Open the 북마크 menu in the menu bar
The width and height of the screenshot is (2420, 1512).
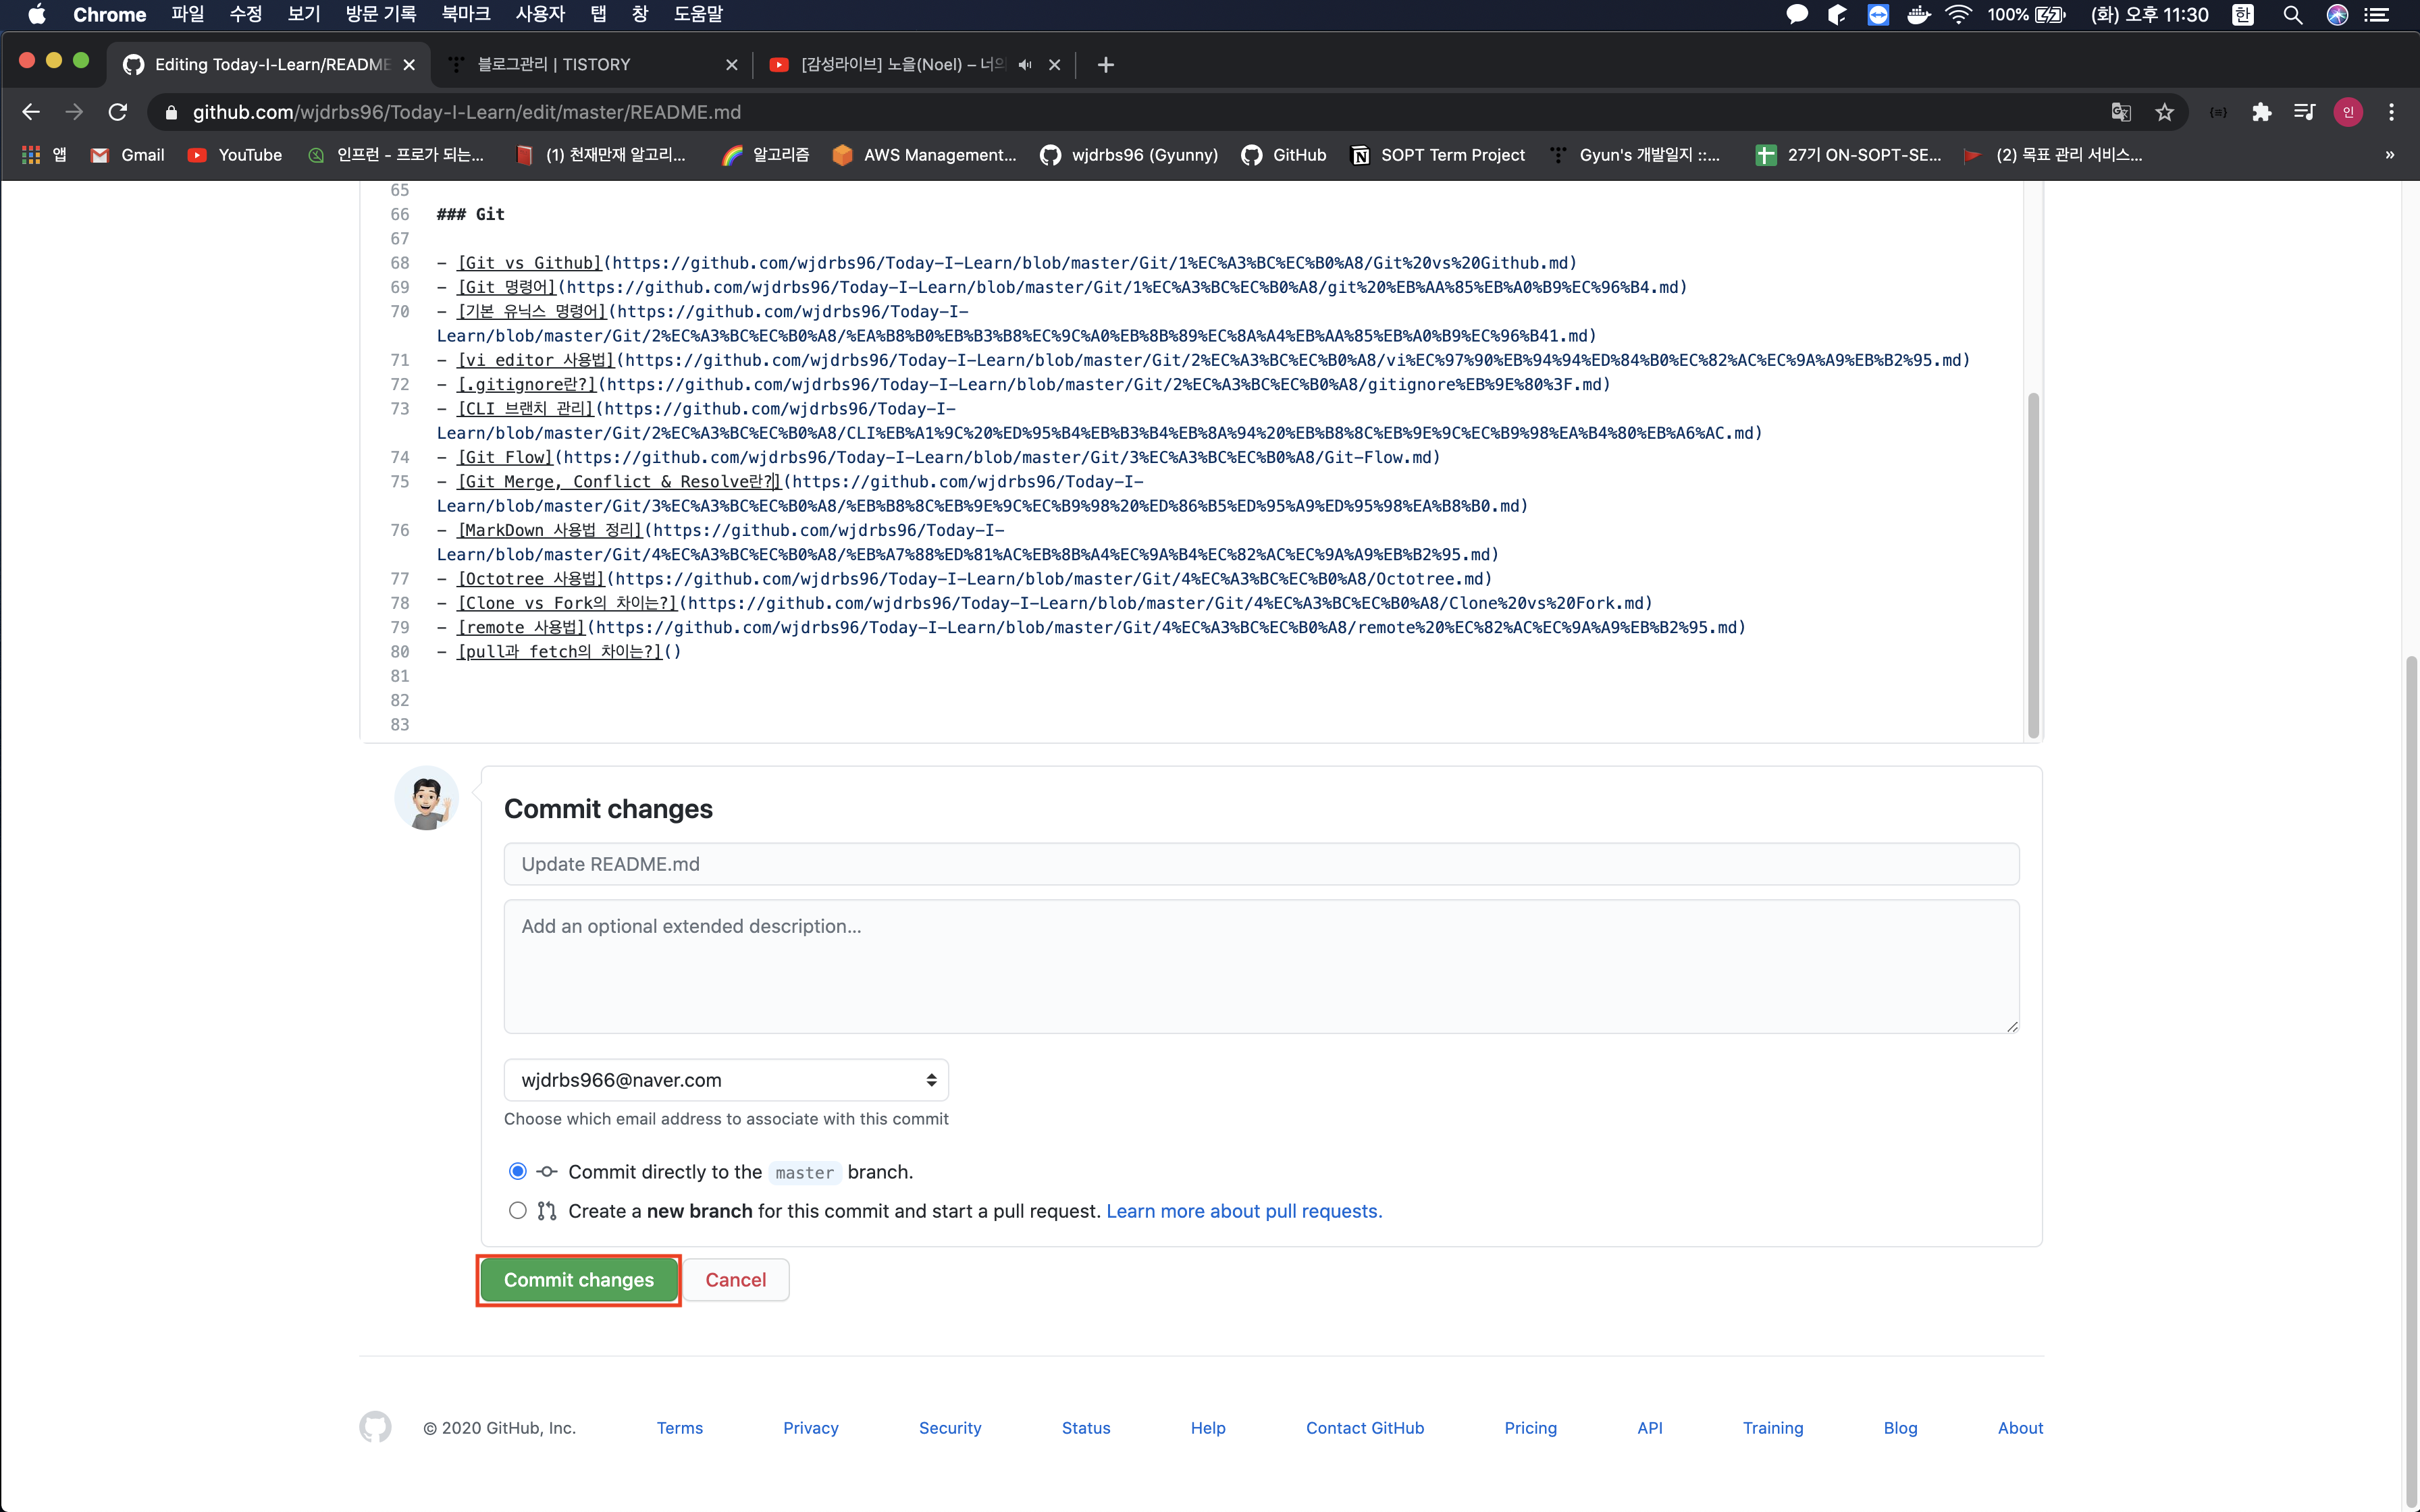[465, 15]
